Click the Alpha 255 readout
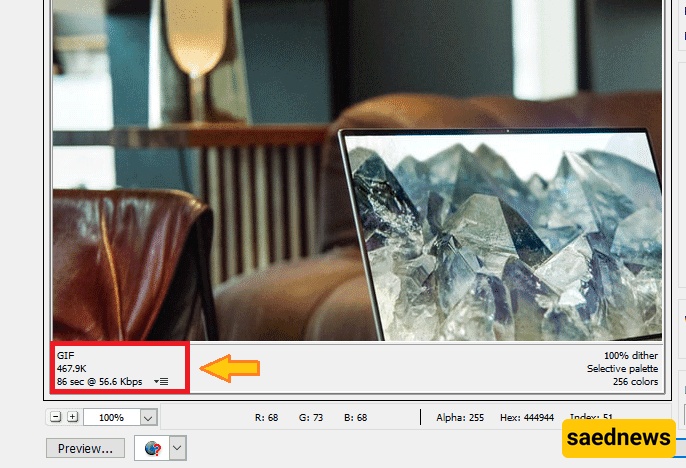This screenshot has height=468, width=686. click(x=459, y=417)
